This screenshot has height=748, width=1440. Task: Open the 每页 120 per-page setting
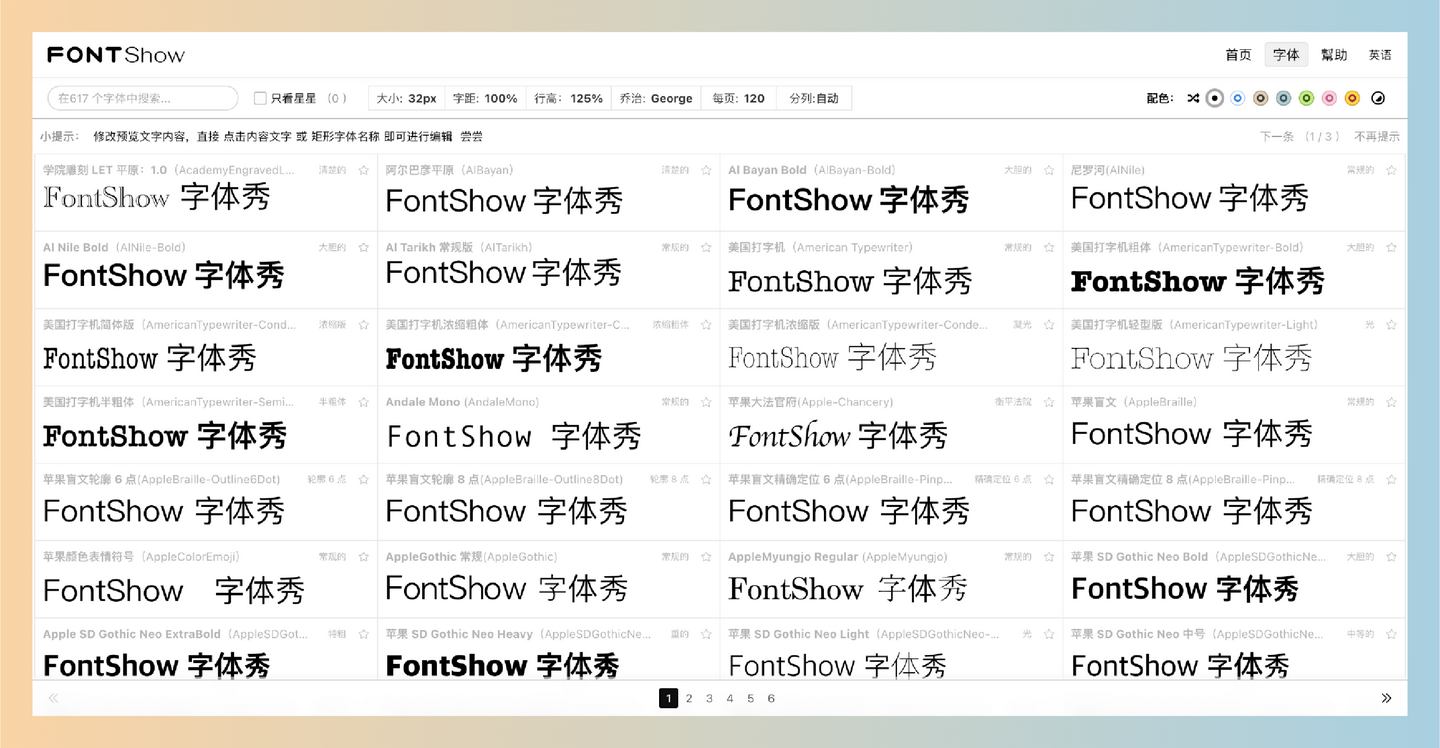point(738,98)
